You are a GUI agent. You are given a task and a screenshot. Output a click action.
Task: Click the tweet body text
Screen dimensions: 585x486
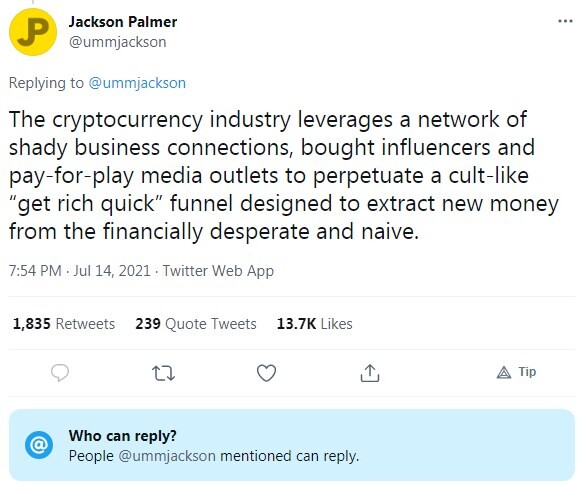tap(284, 175)
